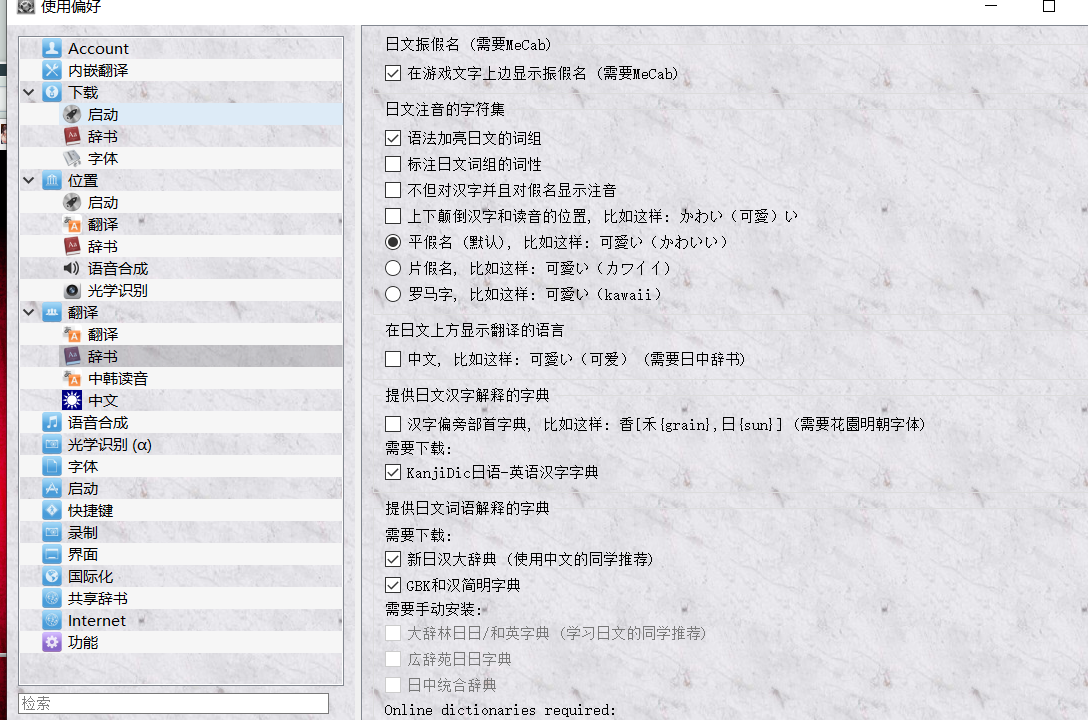
Task: Click the 下载 globe icon
Action: coord(52,92)
